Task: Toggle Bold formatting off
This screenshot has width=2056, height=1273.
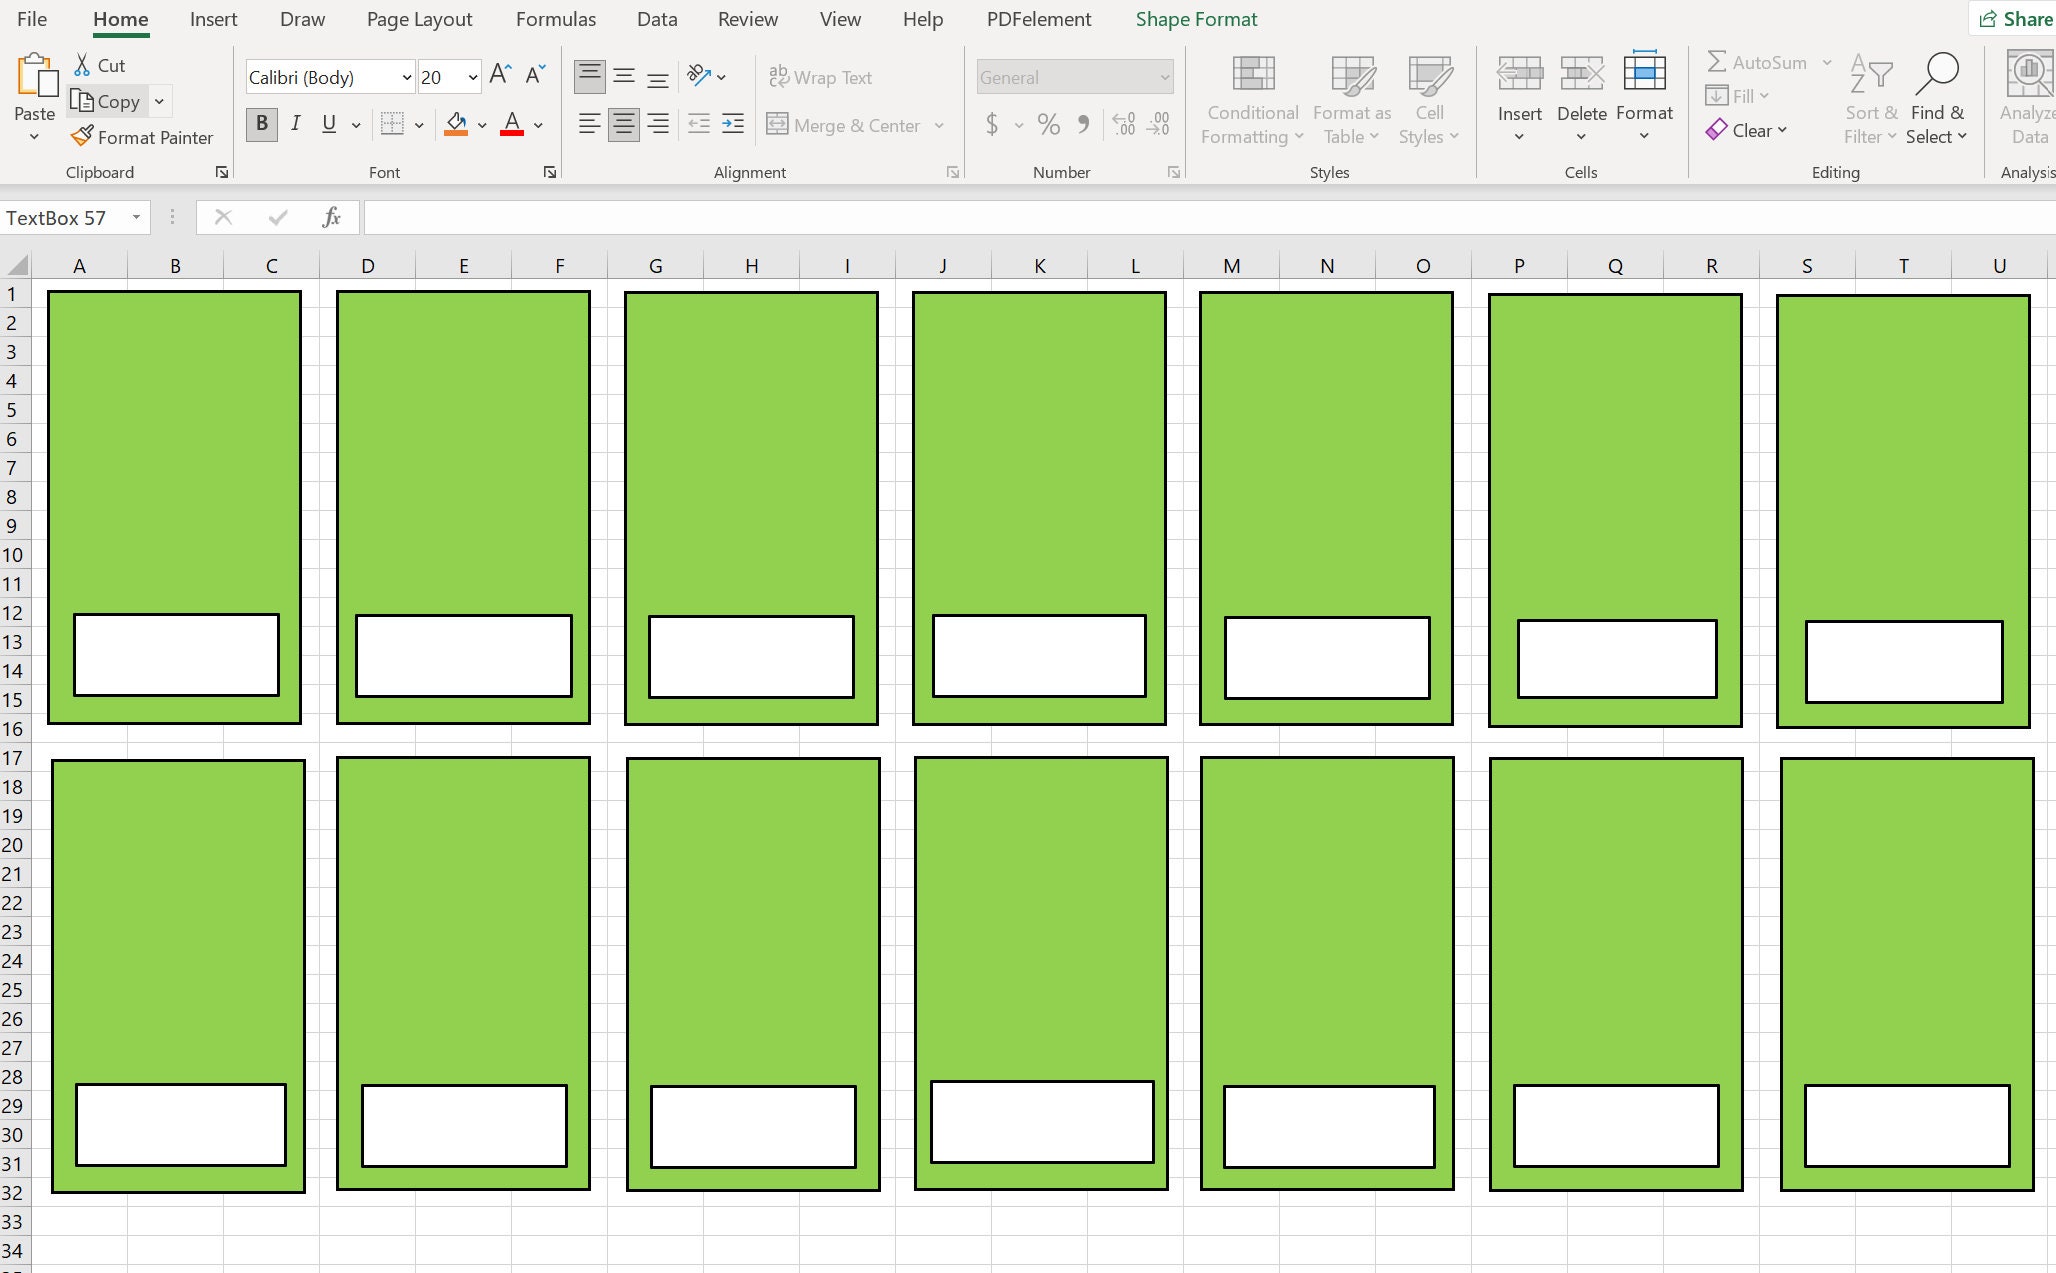Action: [x=262, y=124]
